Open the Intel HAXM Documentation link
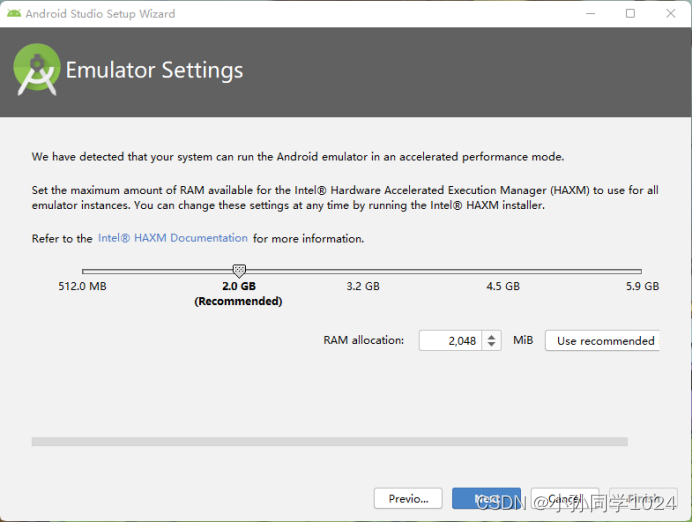692x522 pixels. tap(173, 238)
